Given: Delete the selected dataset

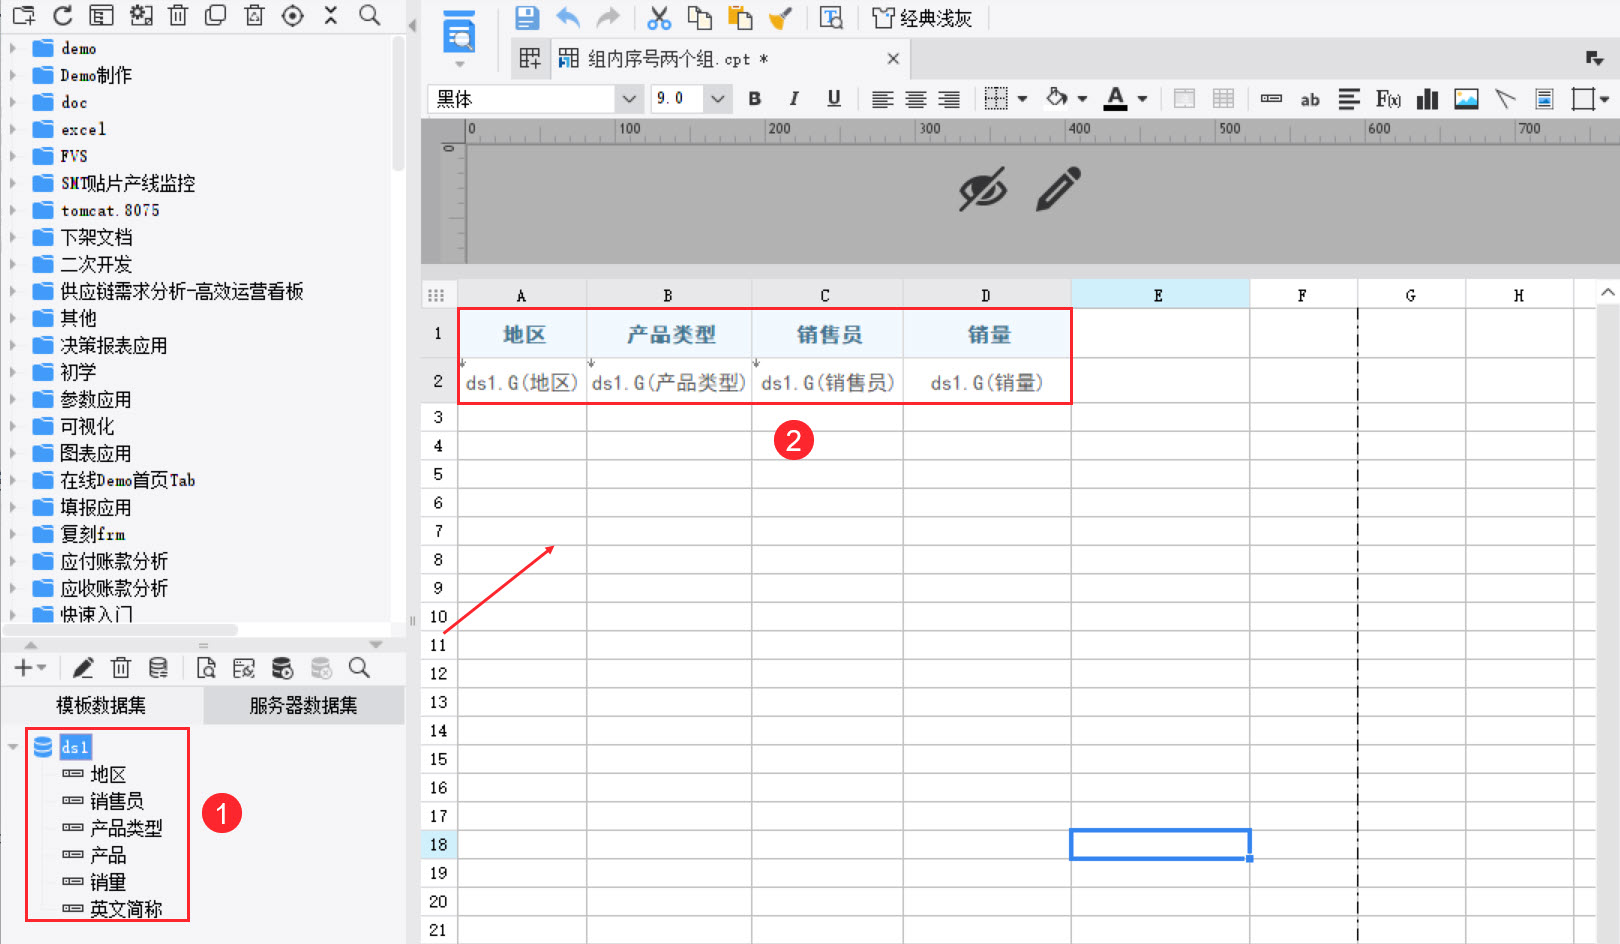Looking at the screenshot, I should [121, 668].
